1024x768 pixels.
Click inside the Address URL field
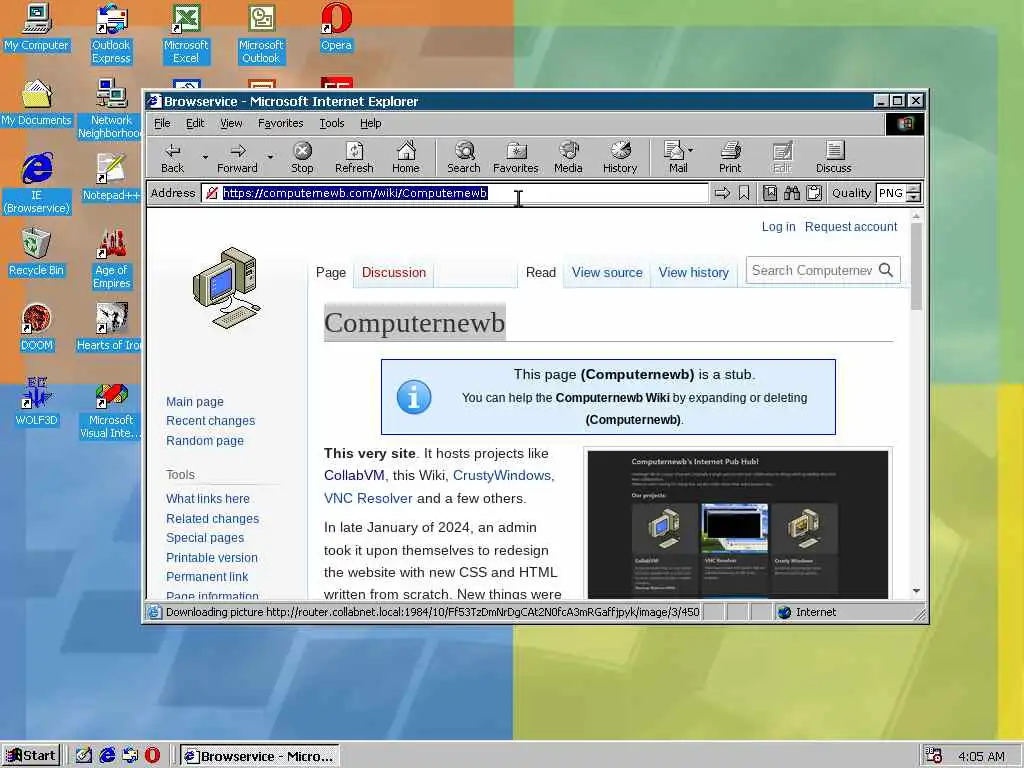click(x=455, y=193)
